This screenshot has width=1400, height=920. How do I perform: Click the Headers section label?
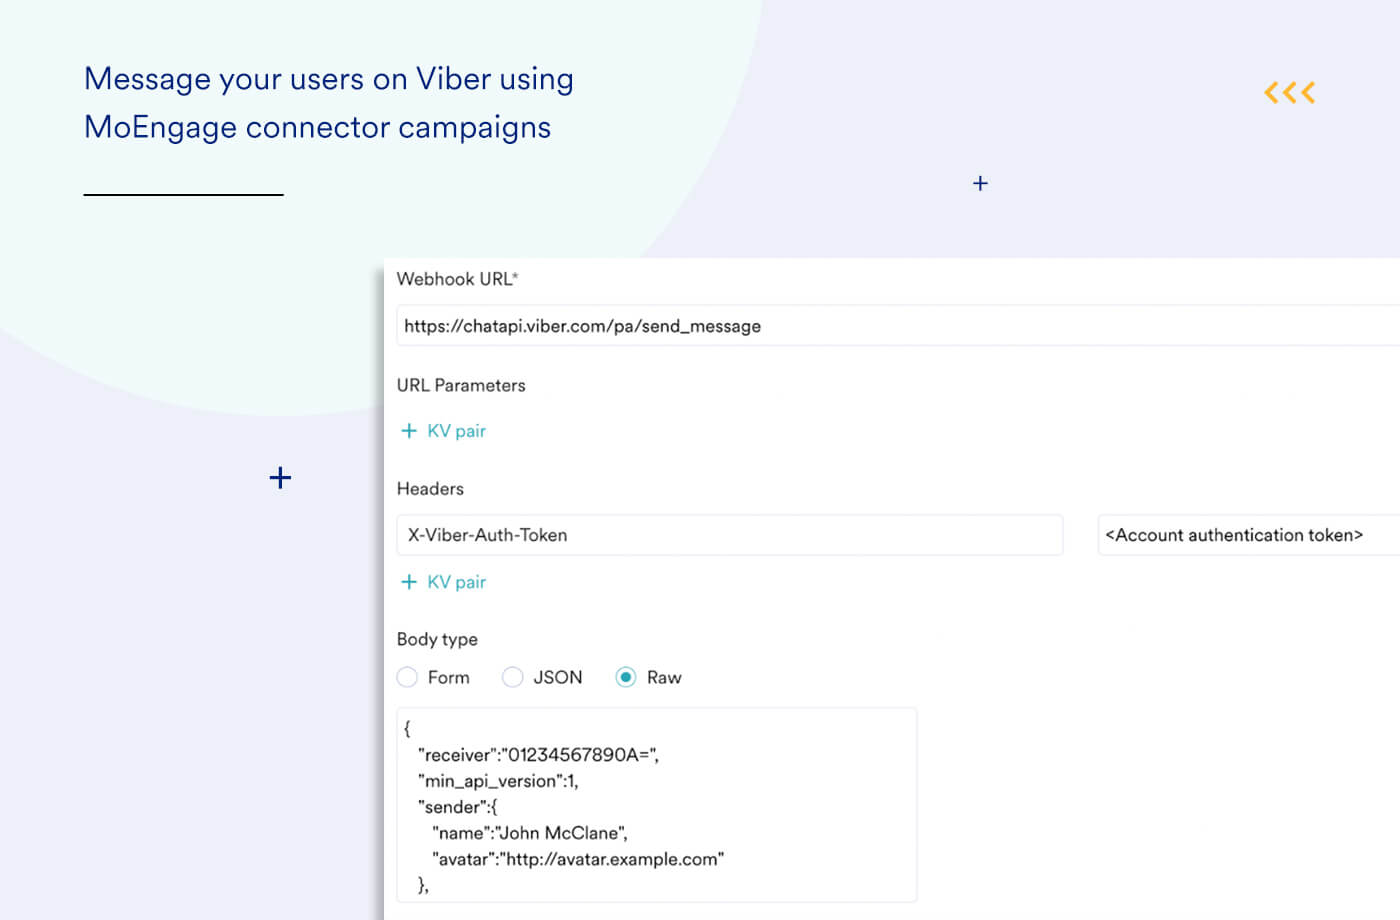(x=430, y=489)
